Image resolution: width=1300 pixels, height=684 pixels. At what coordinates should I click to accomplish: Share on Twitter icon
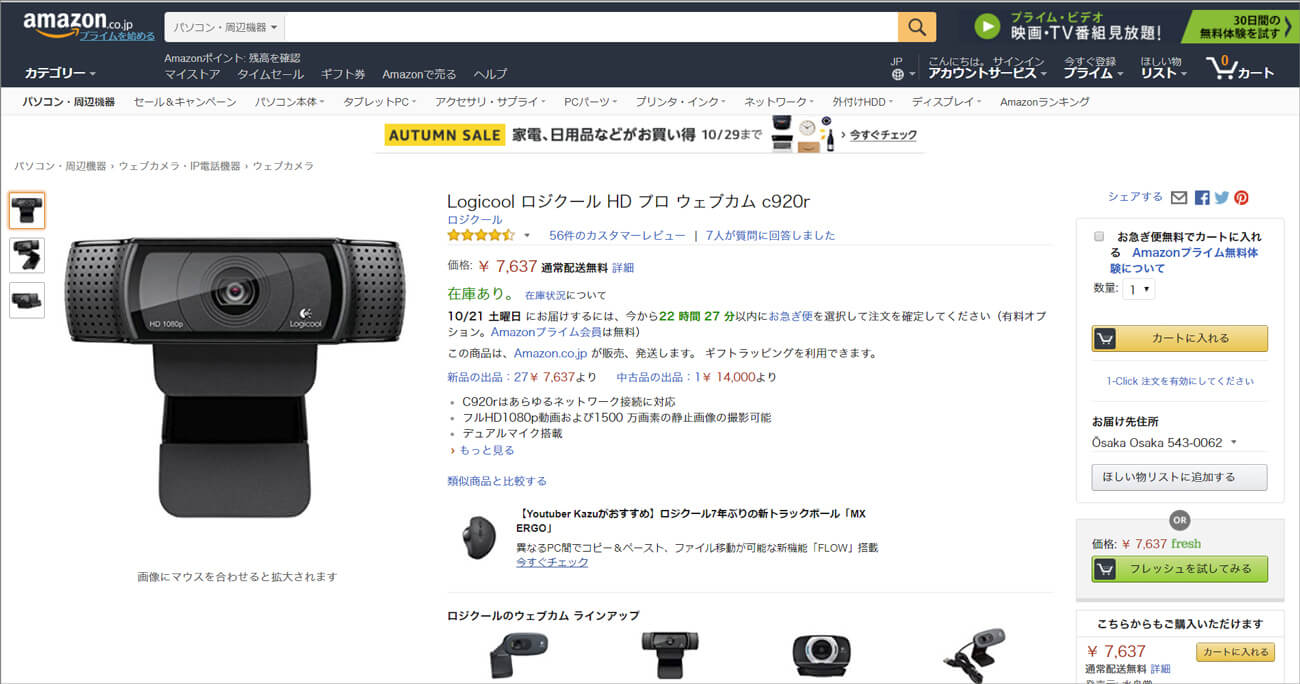[x=1221, y=198]
